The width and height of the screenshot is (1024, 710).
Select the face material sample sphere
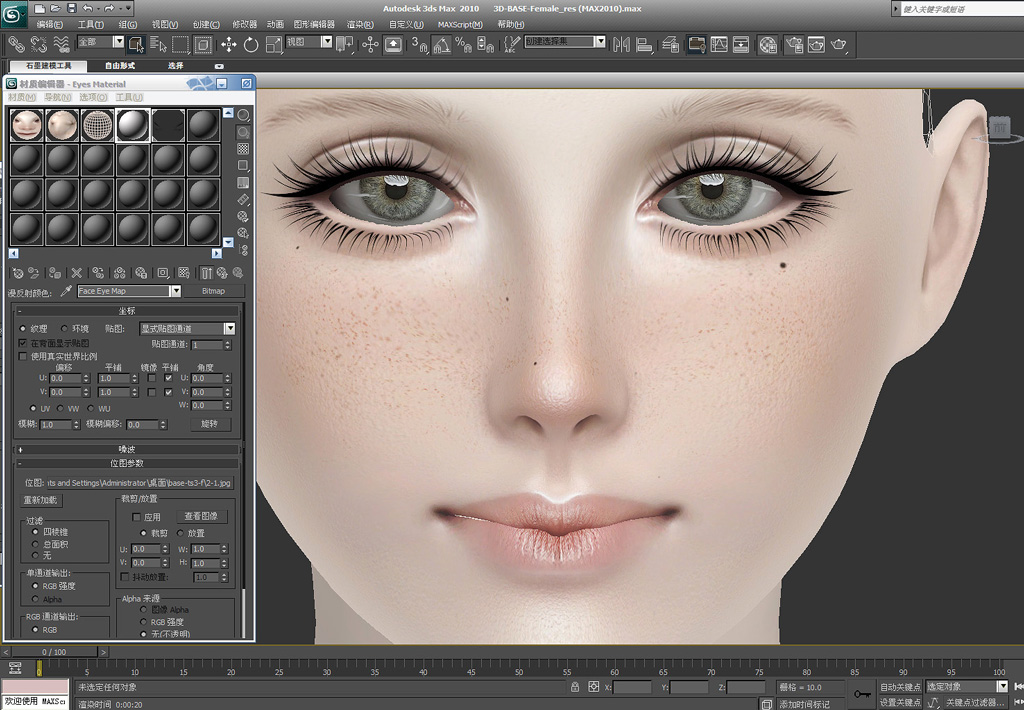click(26, 125)
